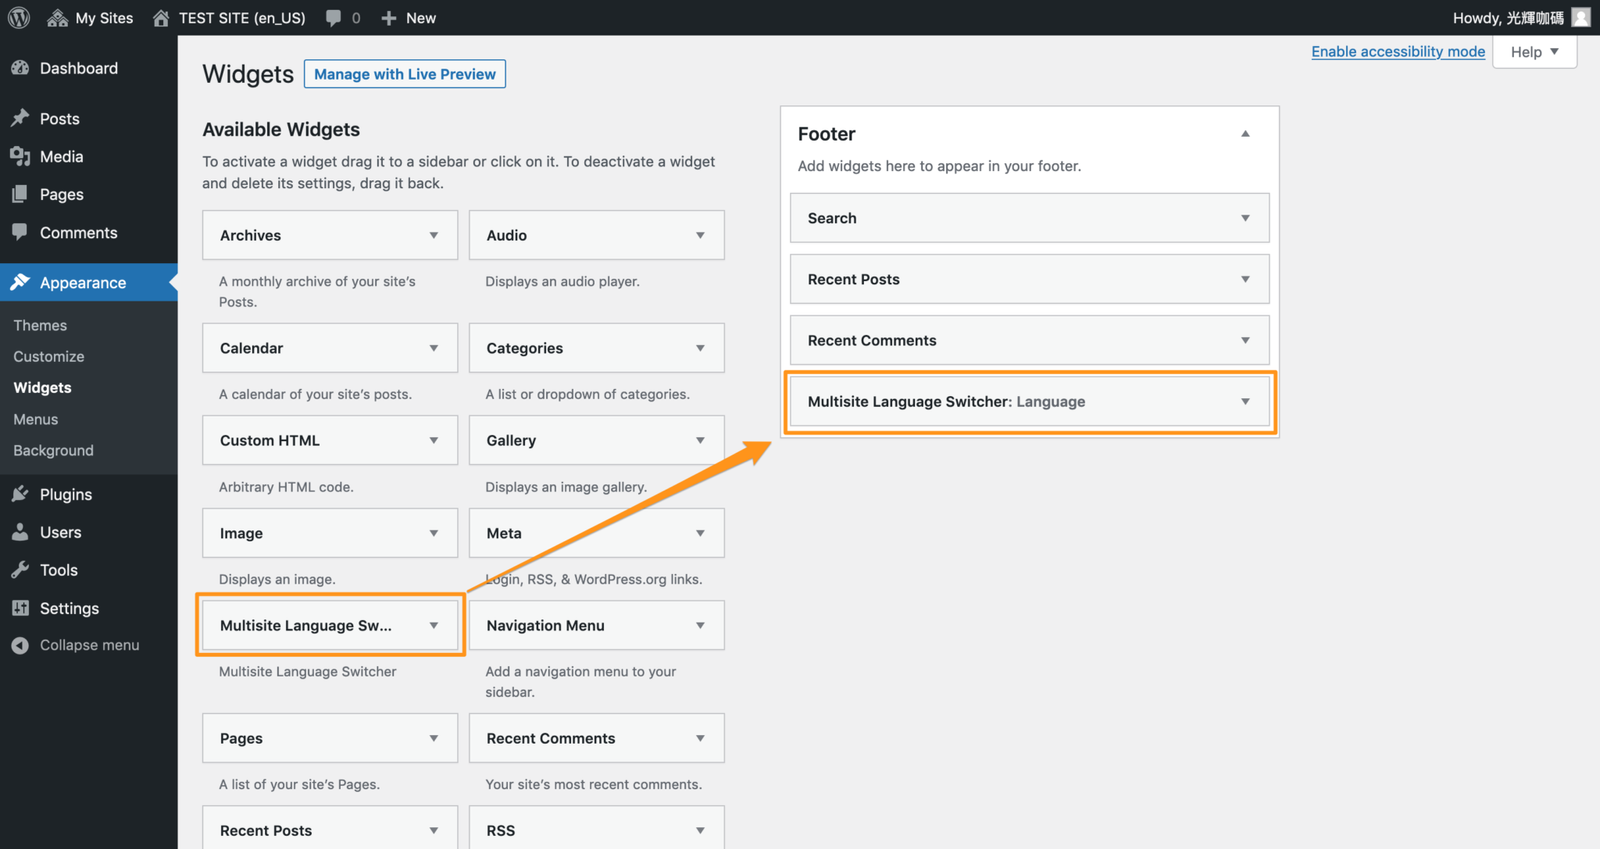Collapse the Footer widget area

click(1245, 134)
